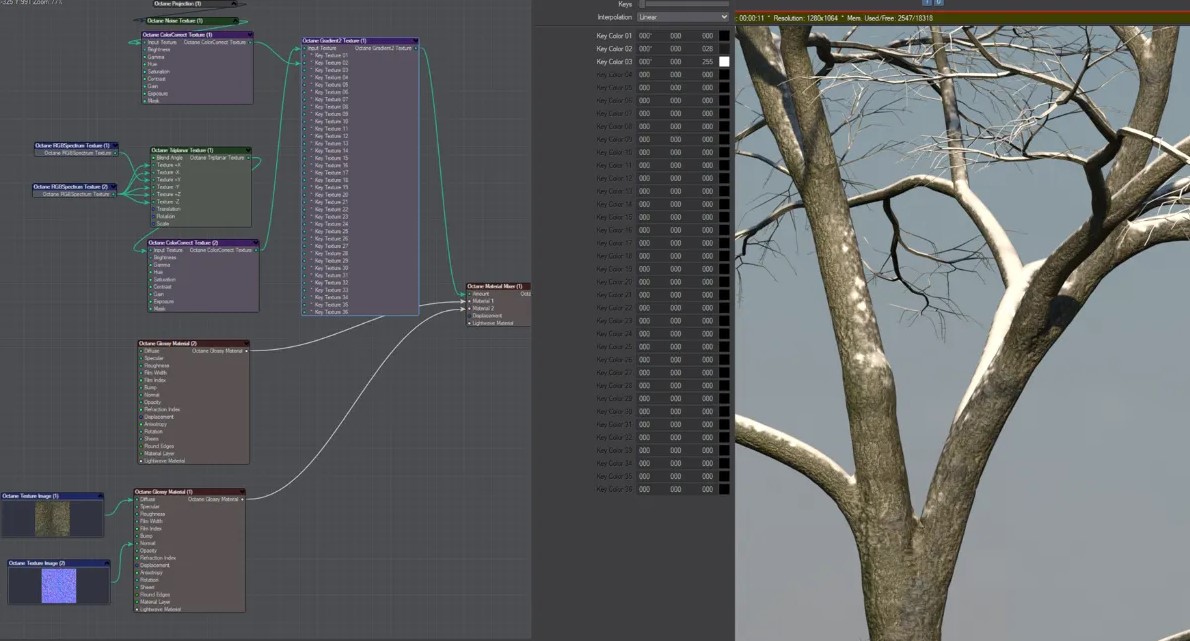The image size is (1190, 641).
Task: Click RGBSpectrum Texture (2) output socket
Action: tap(114, 194)
